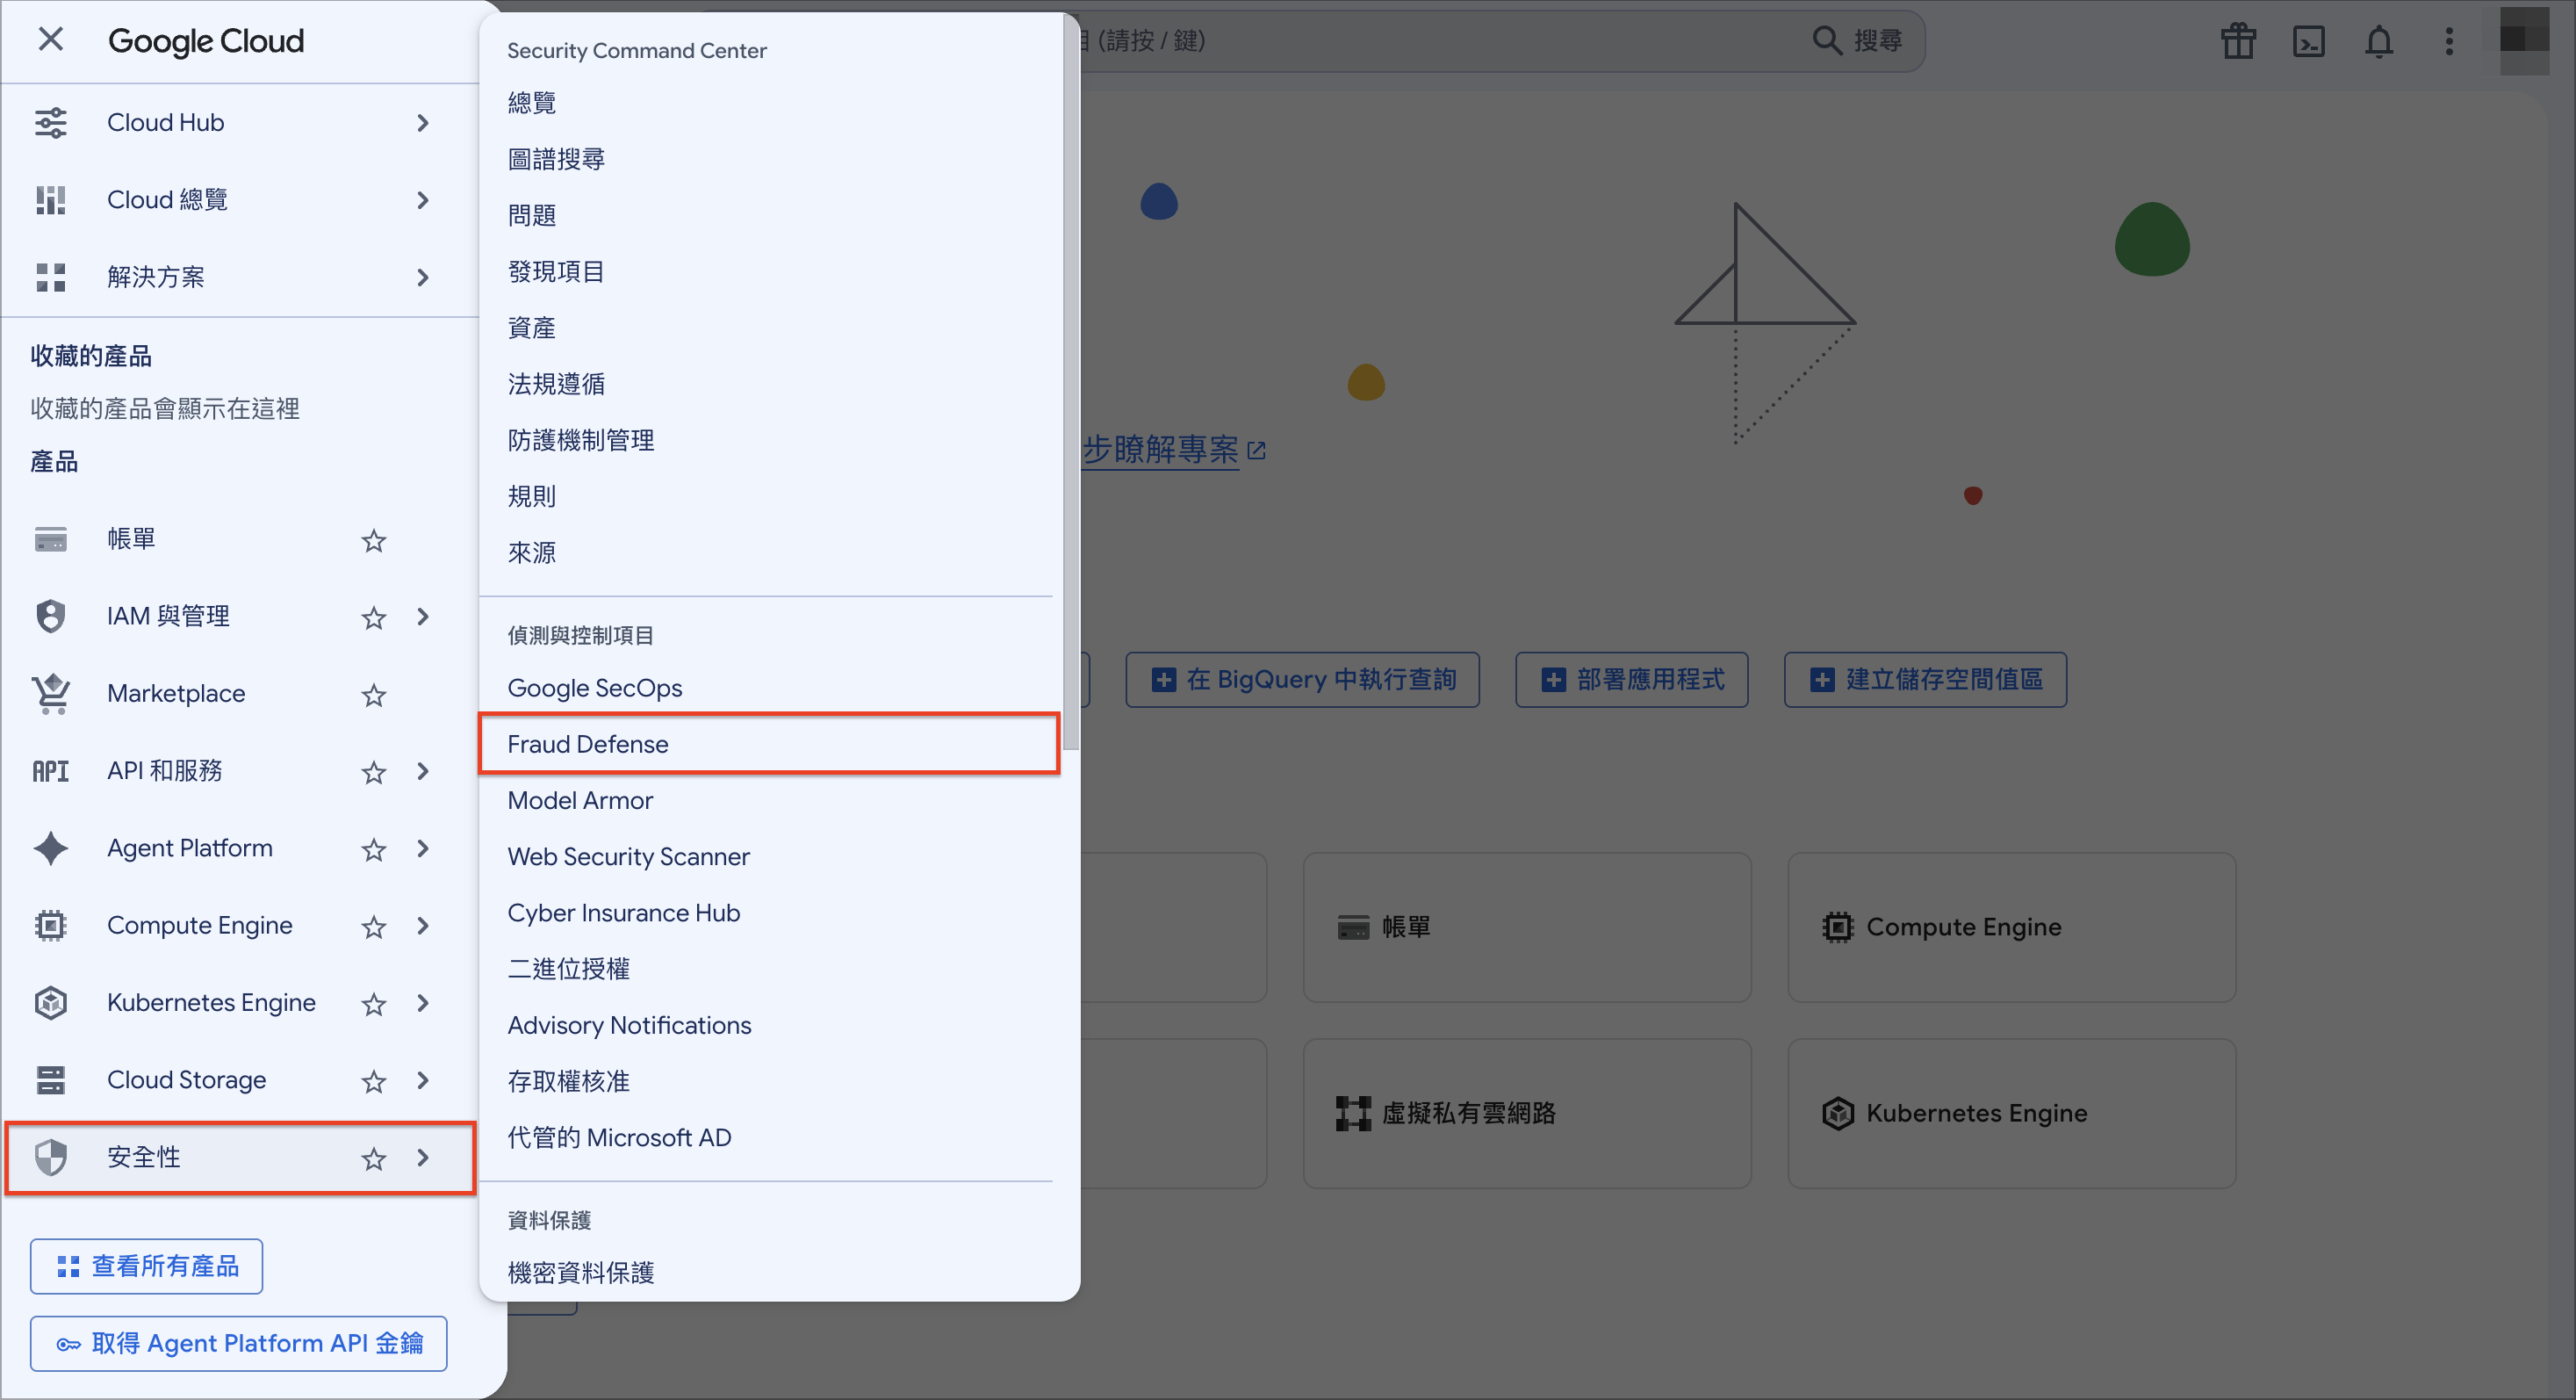The image size is (2576, 1400).
Task: Pin API 和服務 with its star
Action: tap(374, 771)
